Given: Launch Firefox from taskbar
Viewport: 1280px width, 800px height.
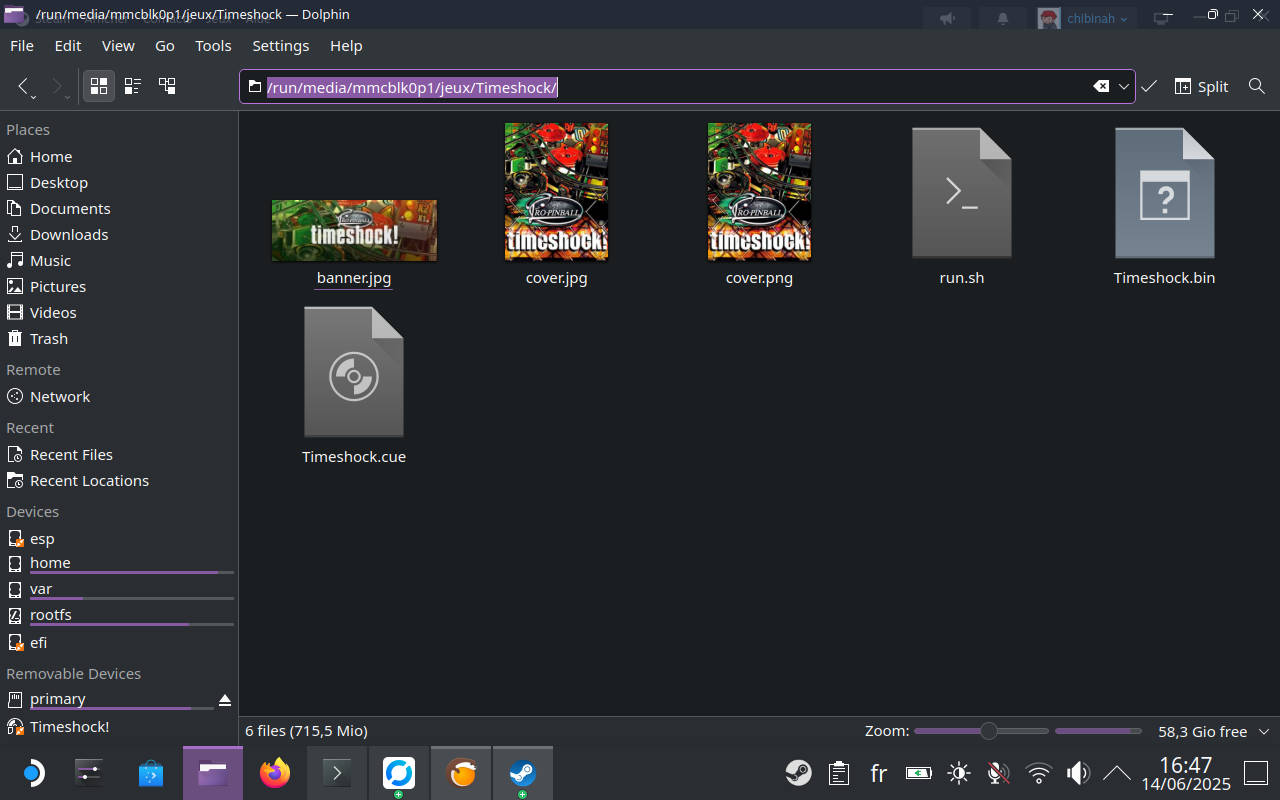Looking at the screenshot, I should tap(274, 773).
